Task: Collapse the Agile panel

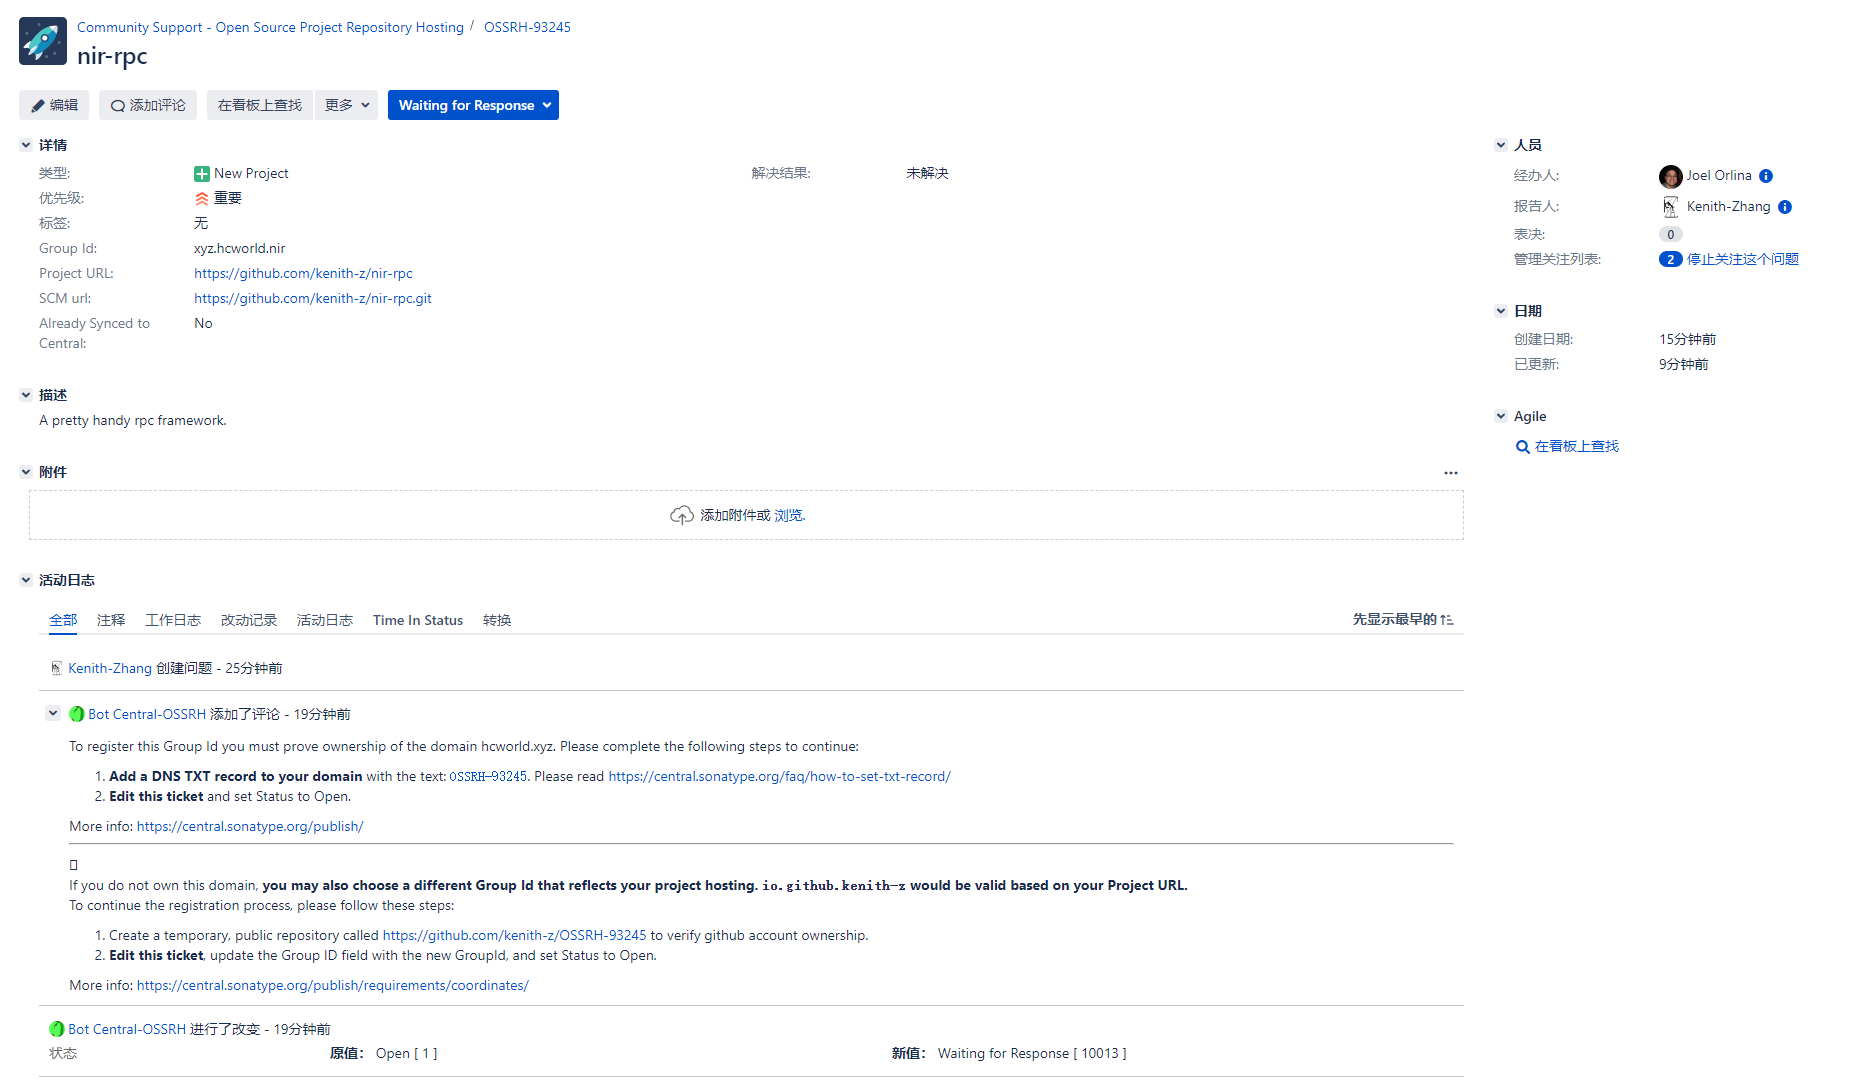Action: tap(1501, 416)
